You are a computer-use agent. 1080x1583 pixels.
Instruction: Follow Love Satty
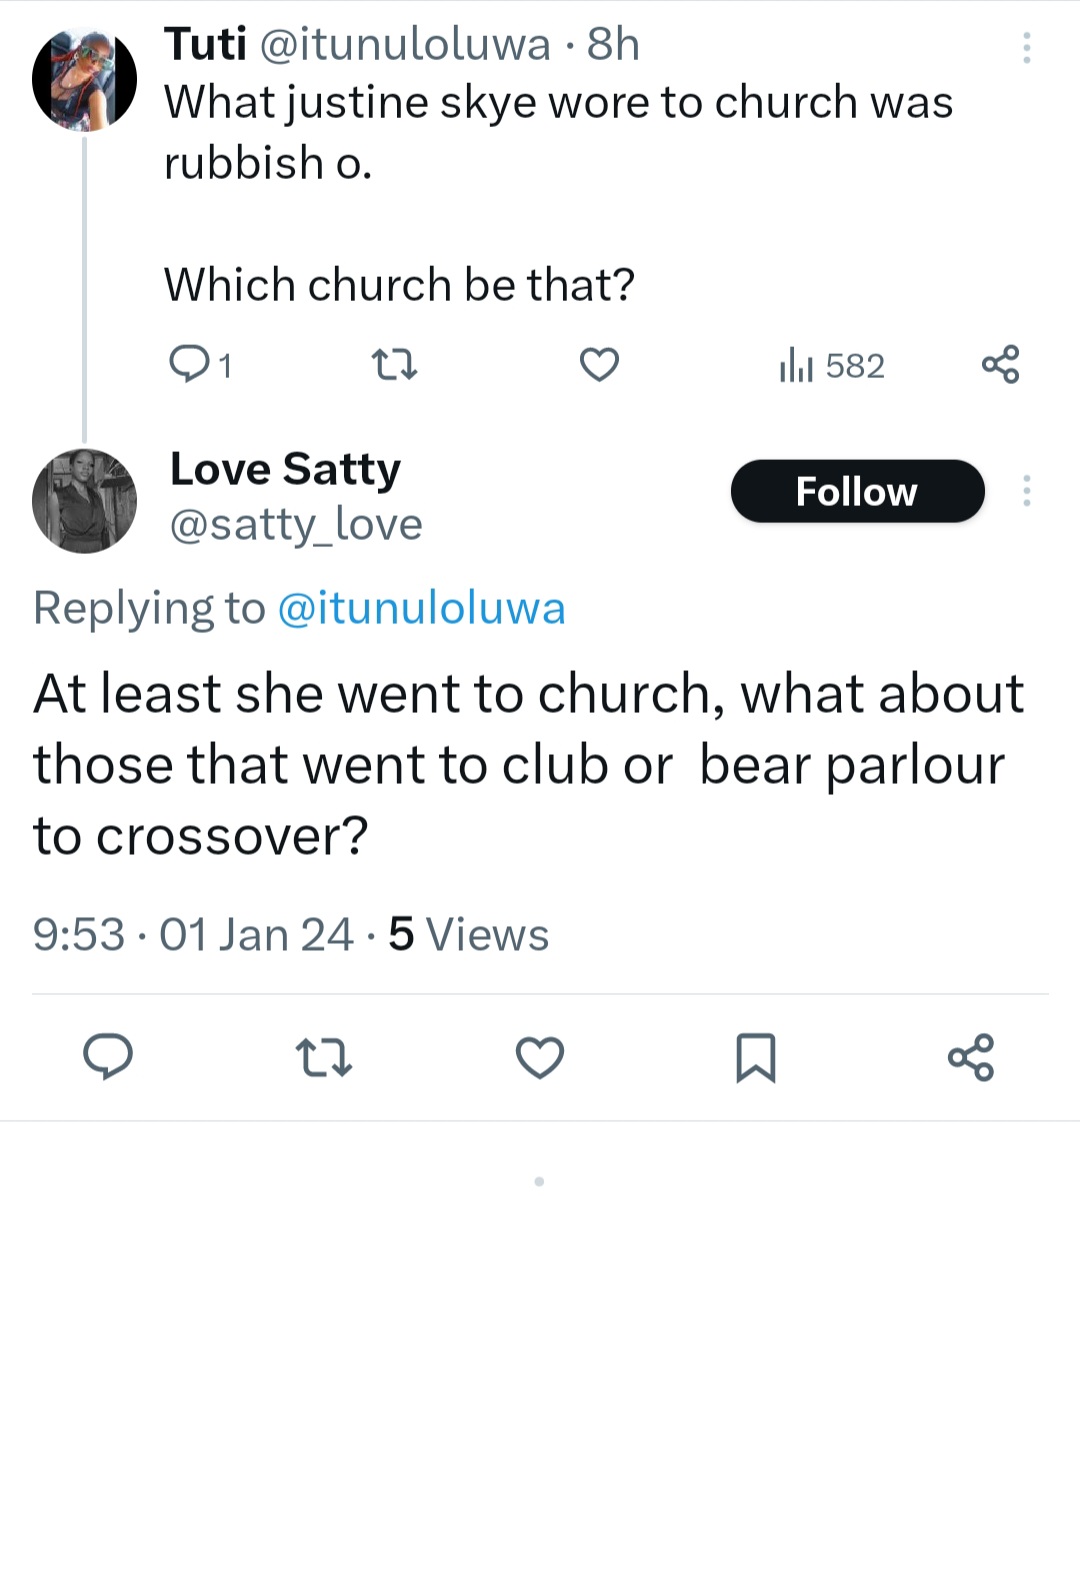(x=857, y=491)
